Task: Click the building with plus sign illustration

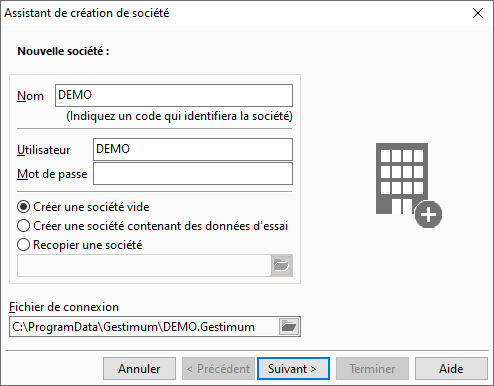Action: [x=409, y=185]
